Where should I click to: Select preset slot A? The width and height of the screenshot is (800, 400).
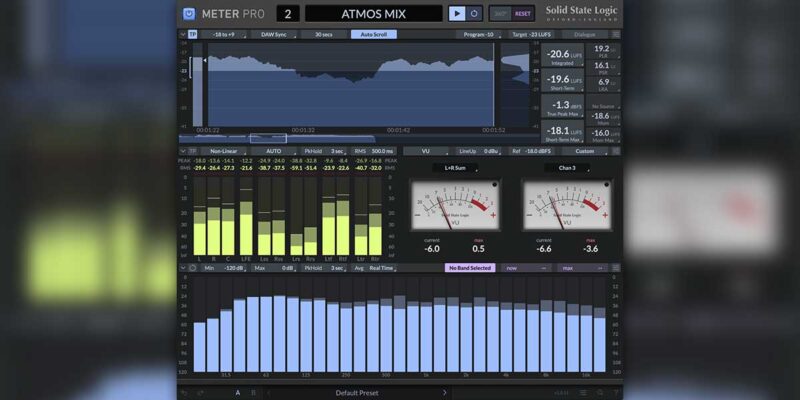tap(238, 393)
